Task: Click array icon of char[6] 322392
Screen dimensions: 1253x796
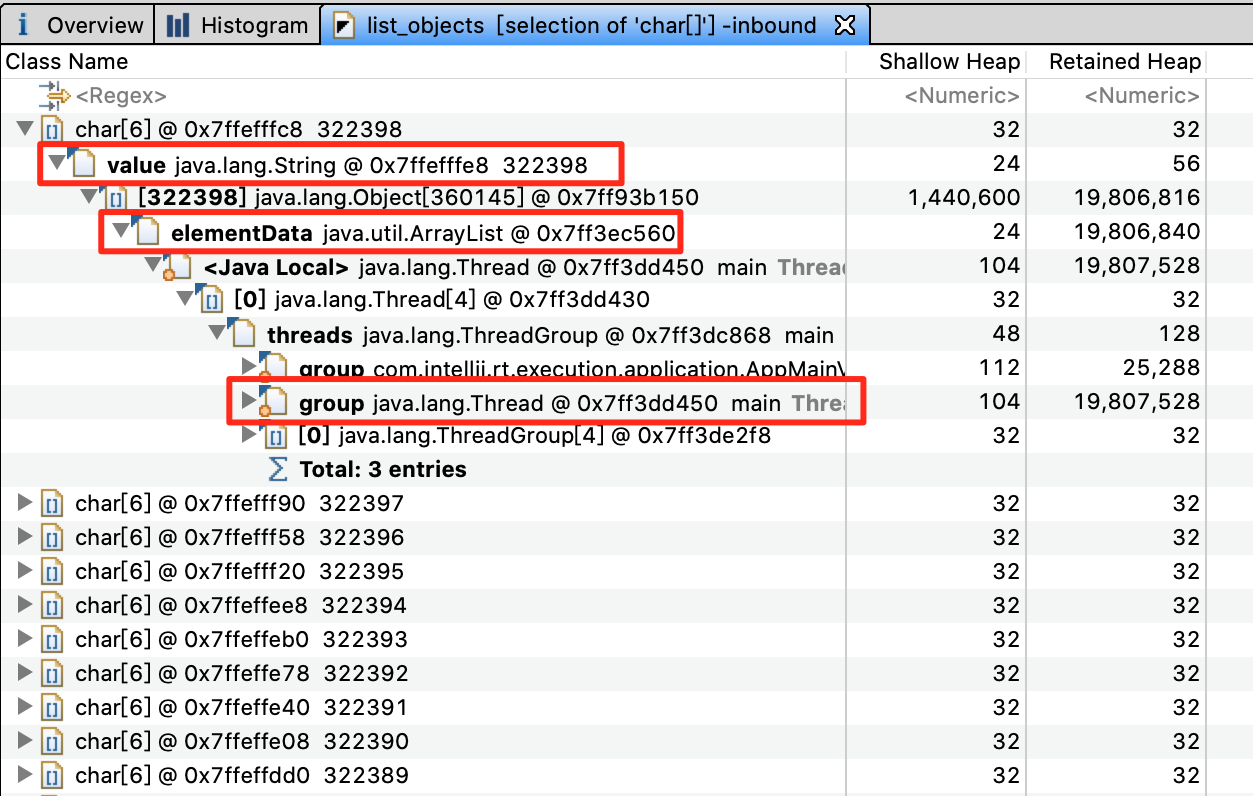Action: [x=52, y=673]
